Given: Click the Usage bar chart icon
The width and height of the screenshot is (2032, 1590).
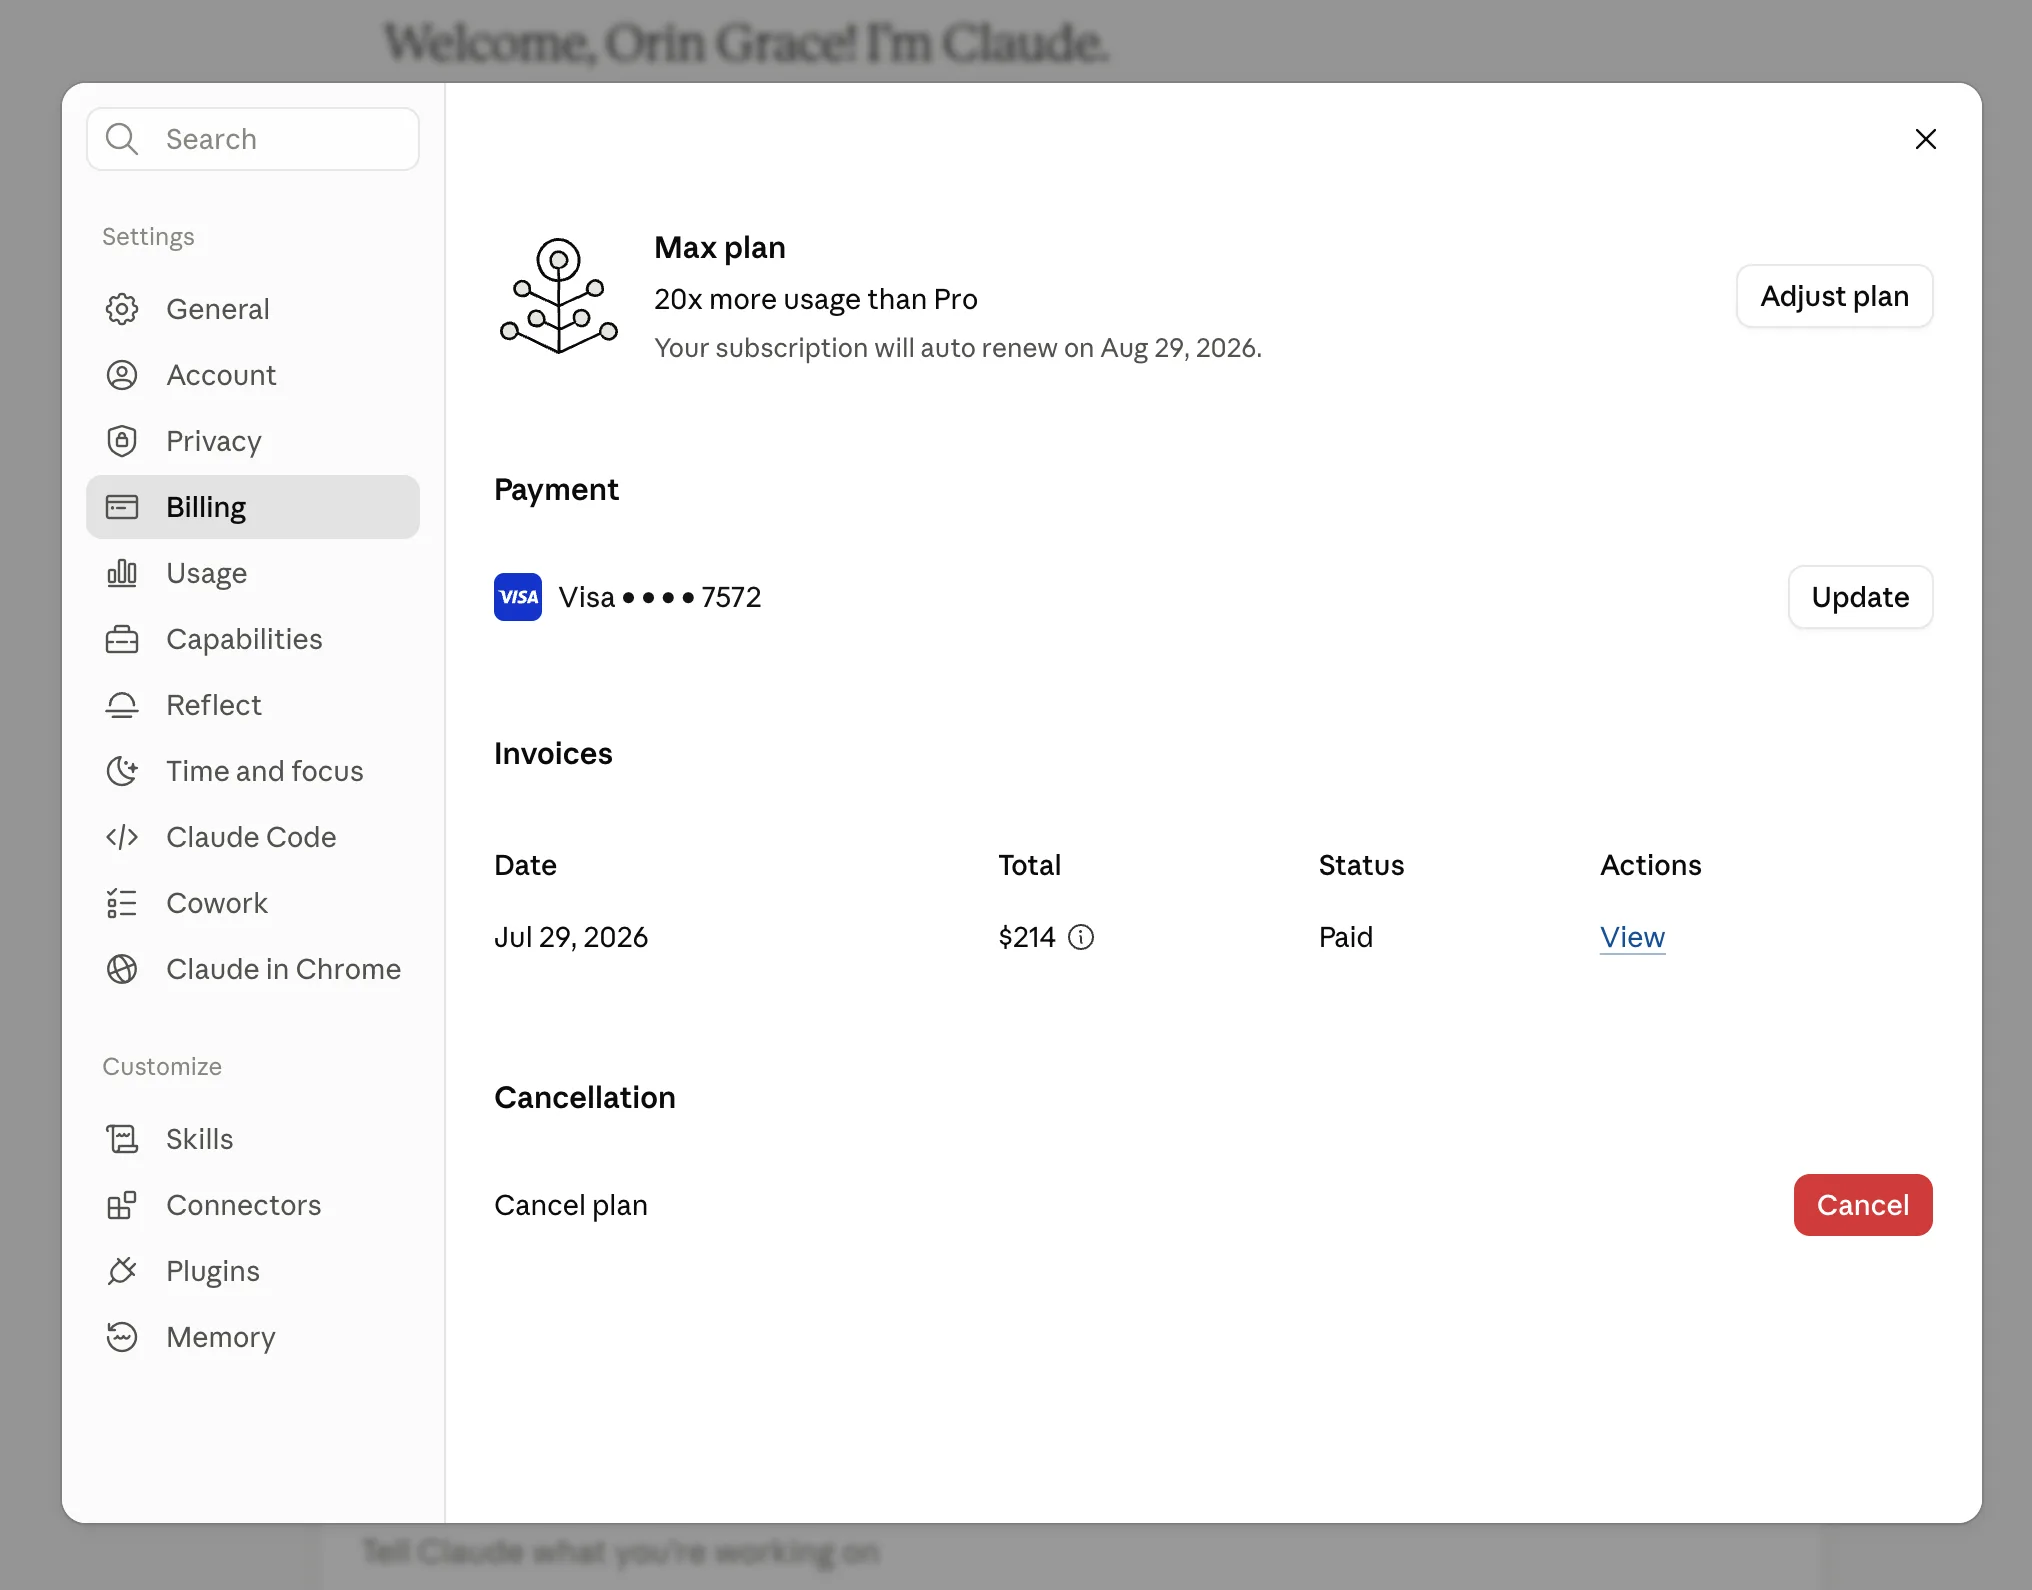Looking at the screenshot, I should pyautogui.click(x=122, y=573).
